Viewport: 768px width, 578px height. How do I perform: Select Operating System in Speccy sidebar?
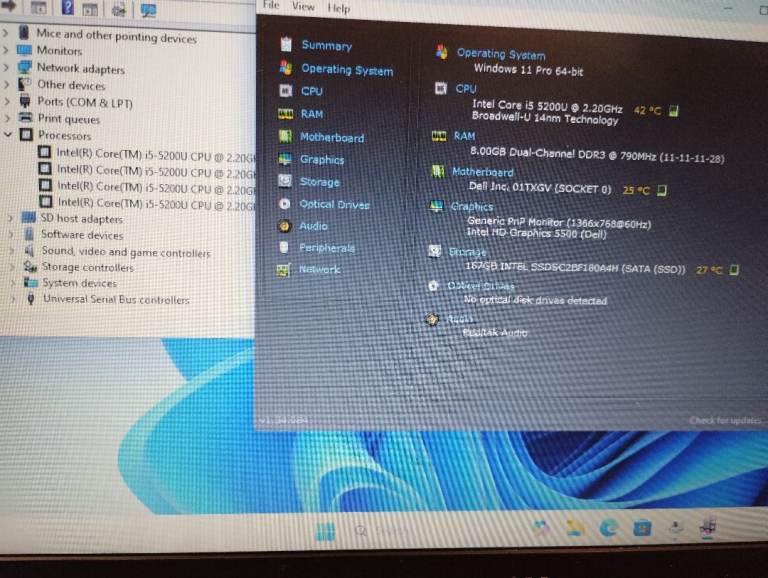tap(347, 70)
